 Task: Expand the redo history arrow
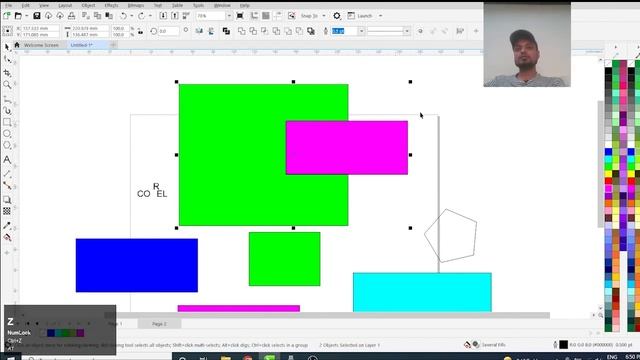(150, 16)
